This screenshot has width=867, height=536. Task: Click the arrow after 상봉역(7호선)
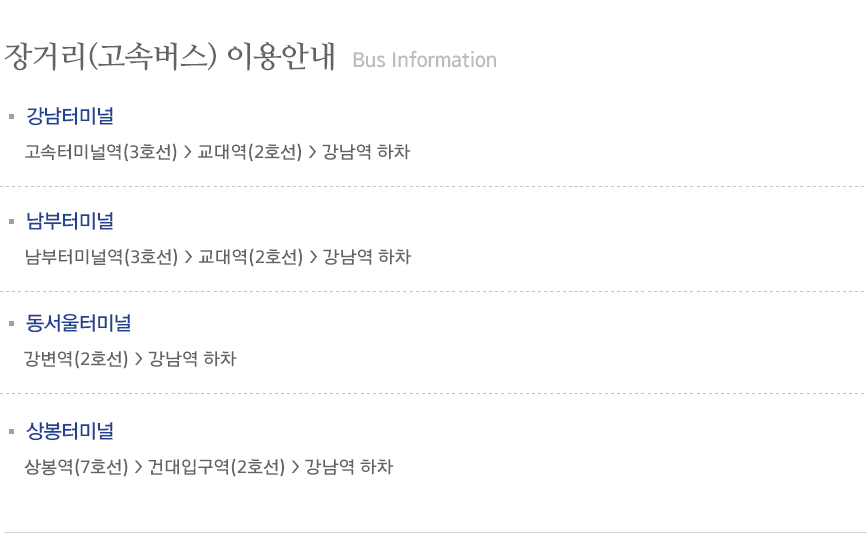click(138, 466)
